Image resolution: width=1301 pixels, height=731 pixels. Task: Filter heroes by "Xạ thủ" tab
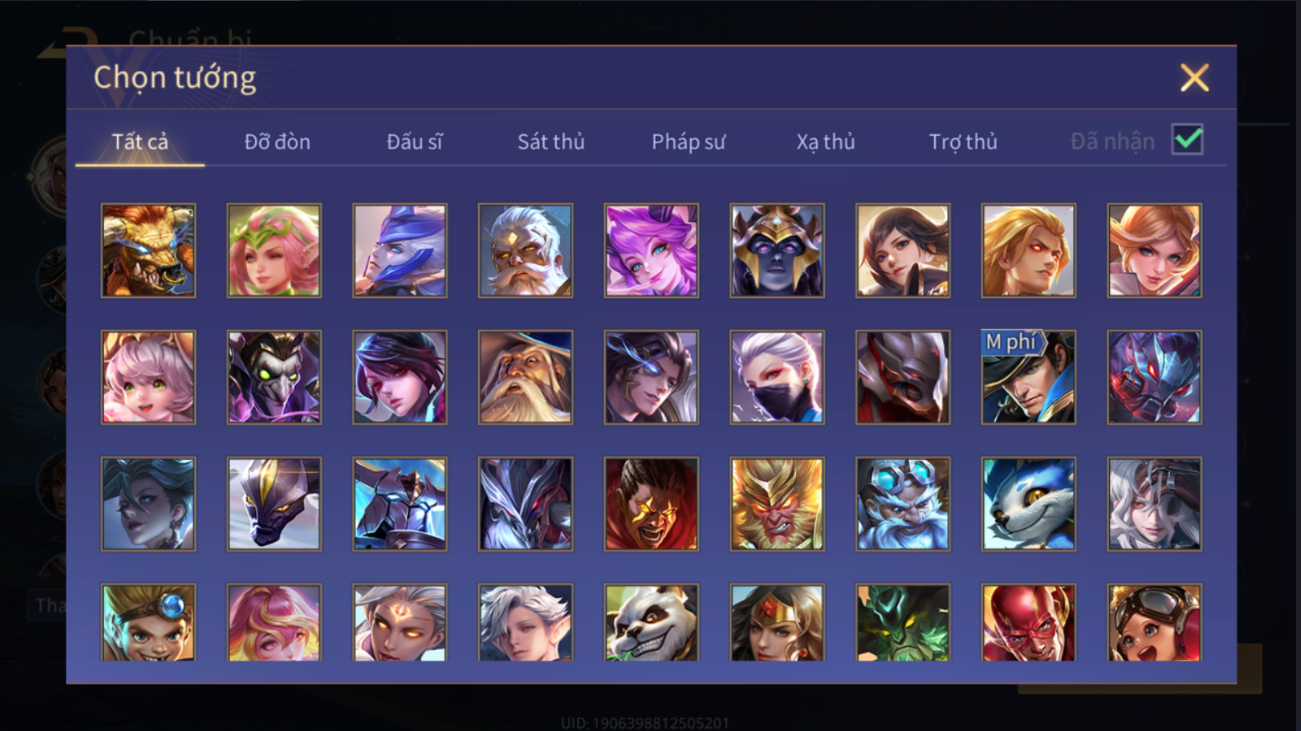point(826,142)
